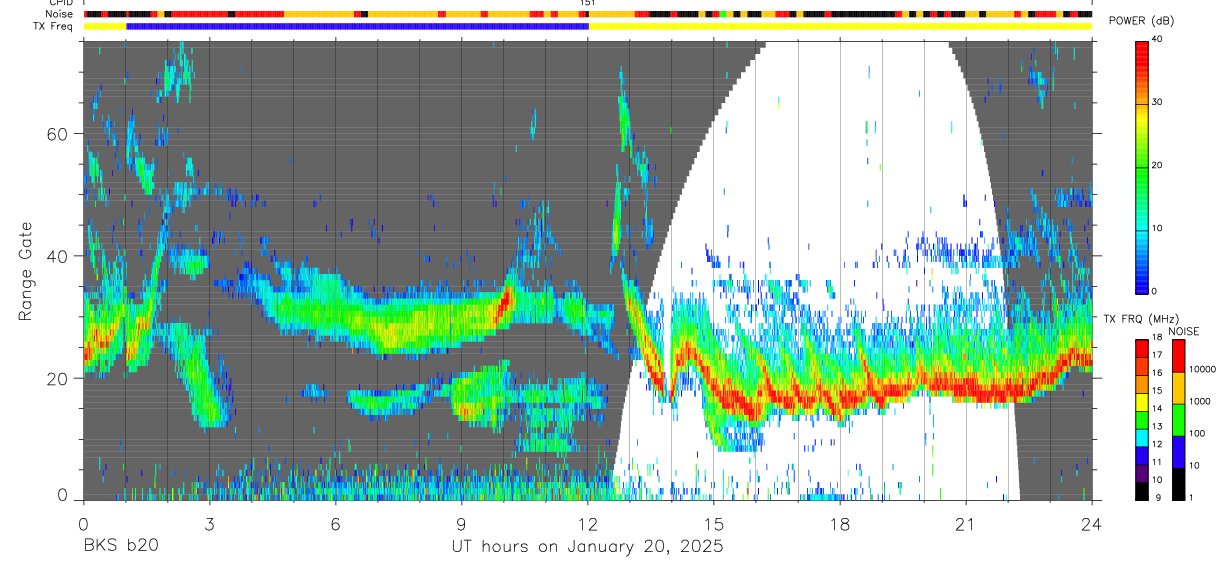Click the 3 tick on the UT hours axis
This screenshot has width=1228, height=567.
pyautogui.click(x=209, y=523)
